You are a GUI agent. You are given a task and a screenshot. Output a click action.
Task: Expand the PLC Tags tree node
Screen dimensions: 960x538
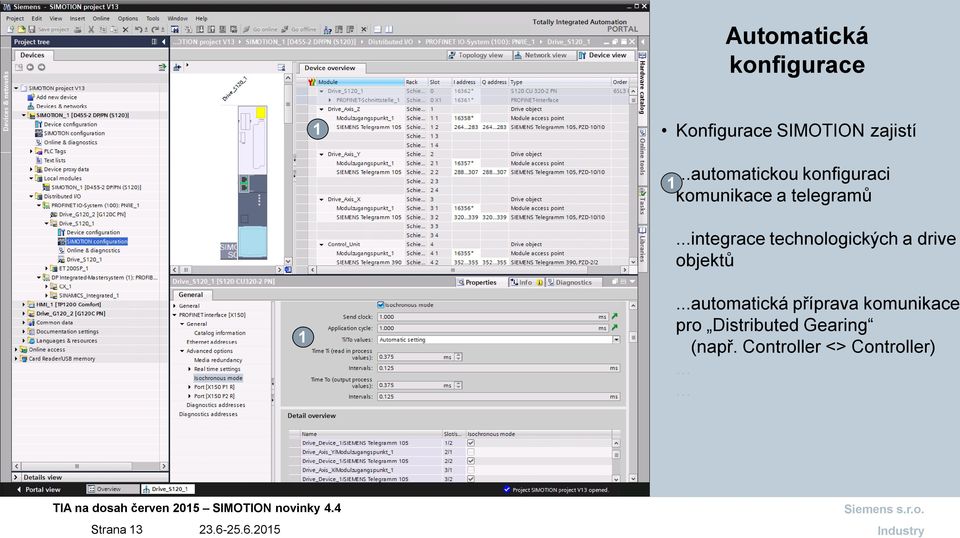[x=32, y=151]
